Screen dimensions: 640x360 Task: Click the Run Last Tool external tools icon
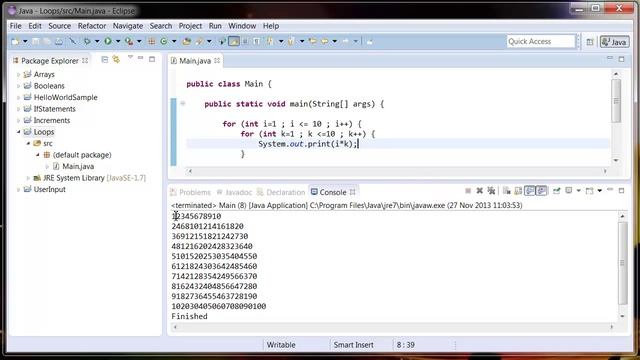[129, 41]
